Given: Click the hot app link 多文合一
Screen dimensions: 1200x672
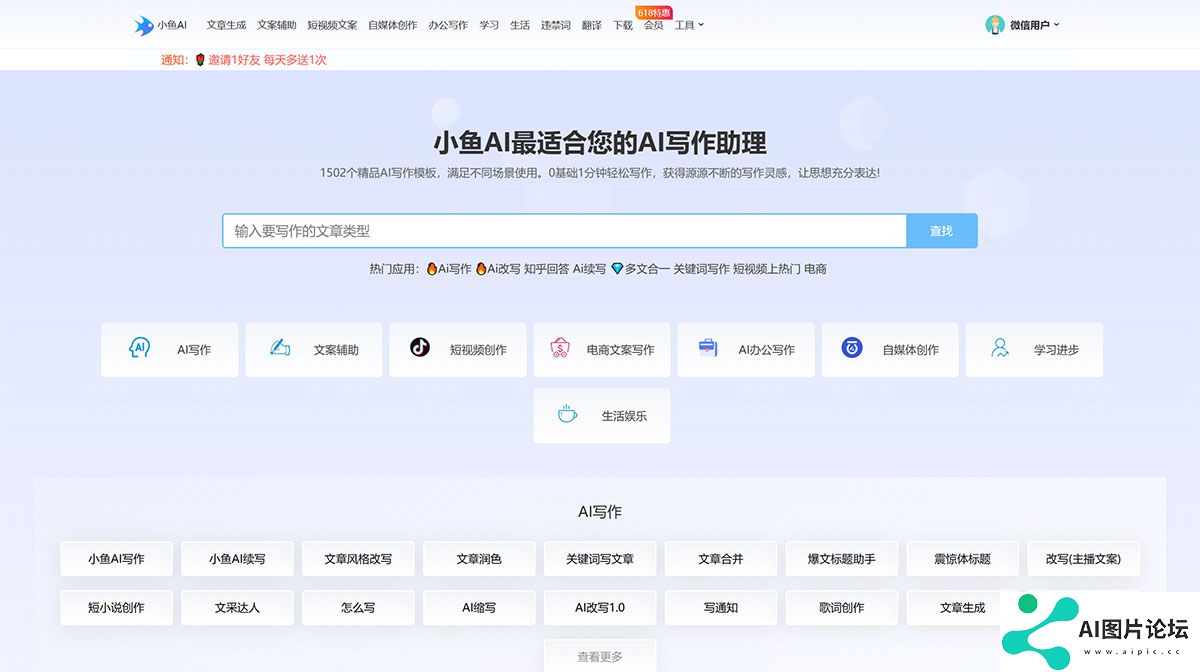Looking at the screenshot, I should coord(640,269).
